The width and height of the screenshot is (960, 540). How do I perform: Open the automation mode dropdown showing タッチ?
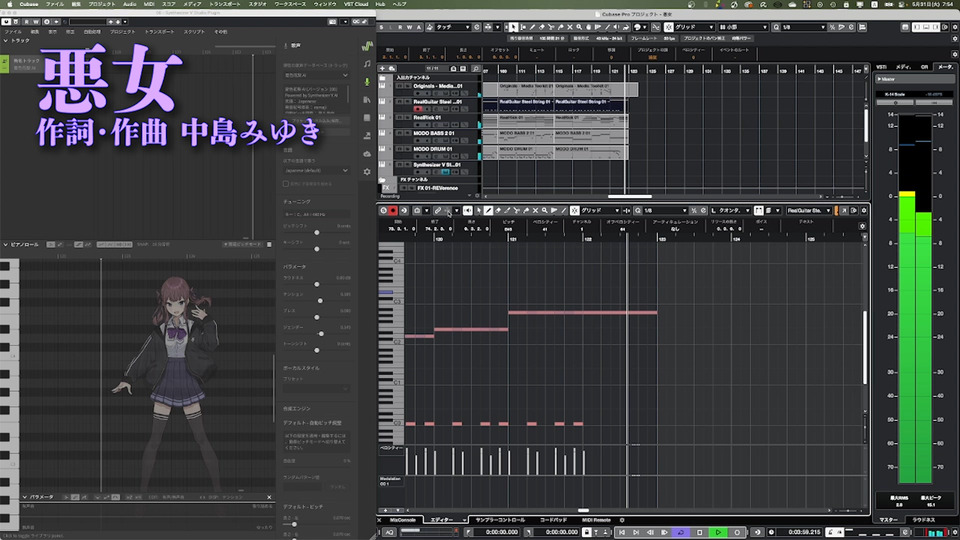point(454,27)
